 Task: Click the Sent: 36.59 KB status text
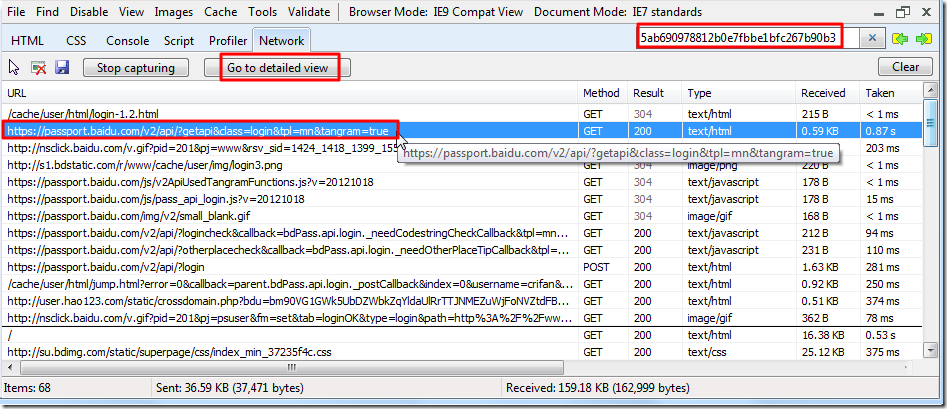230,388
